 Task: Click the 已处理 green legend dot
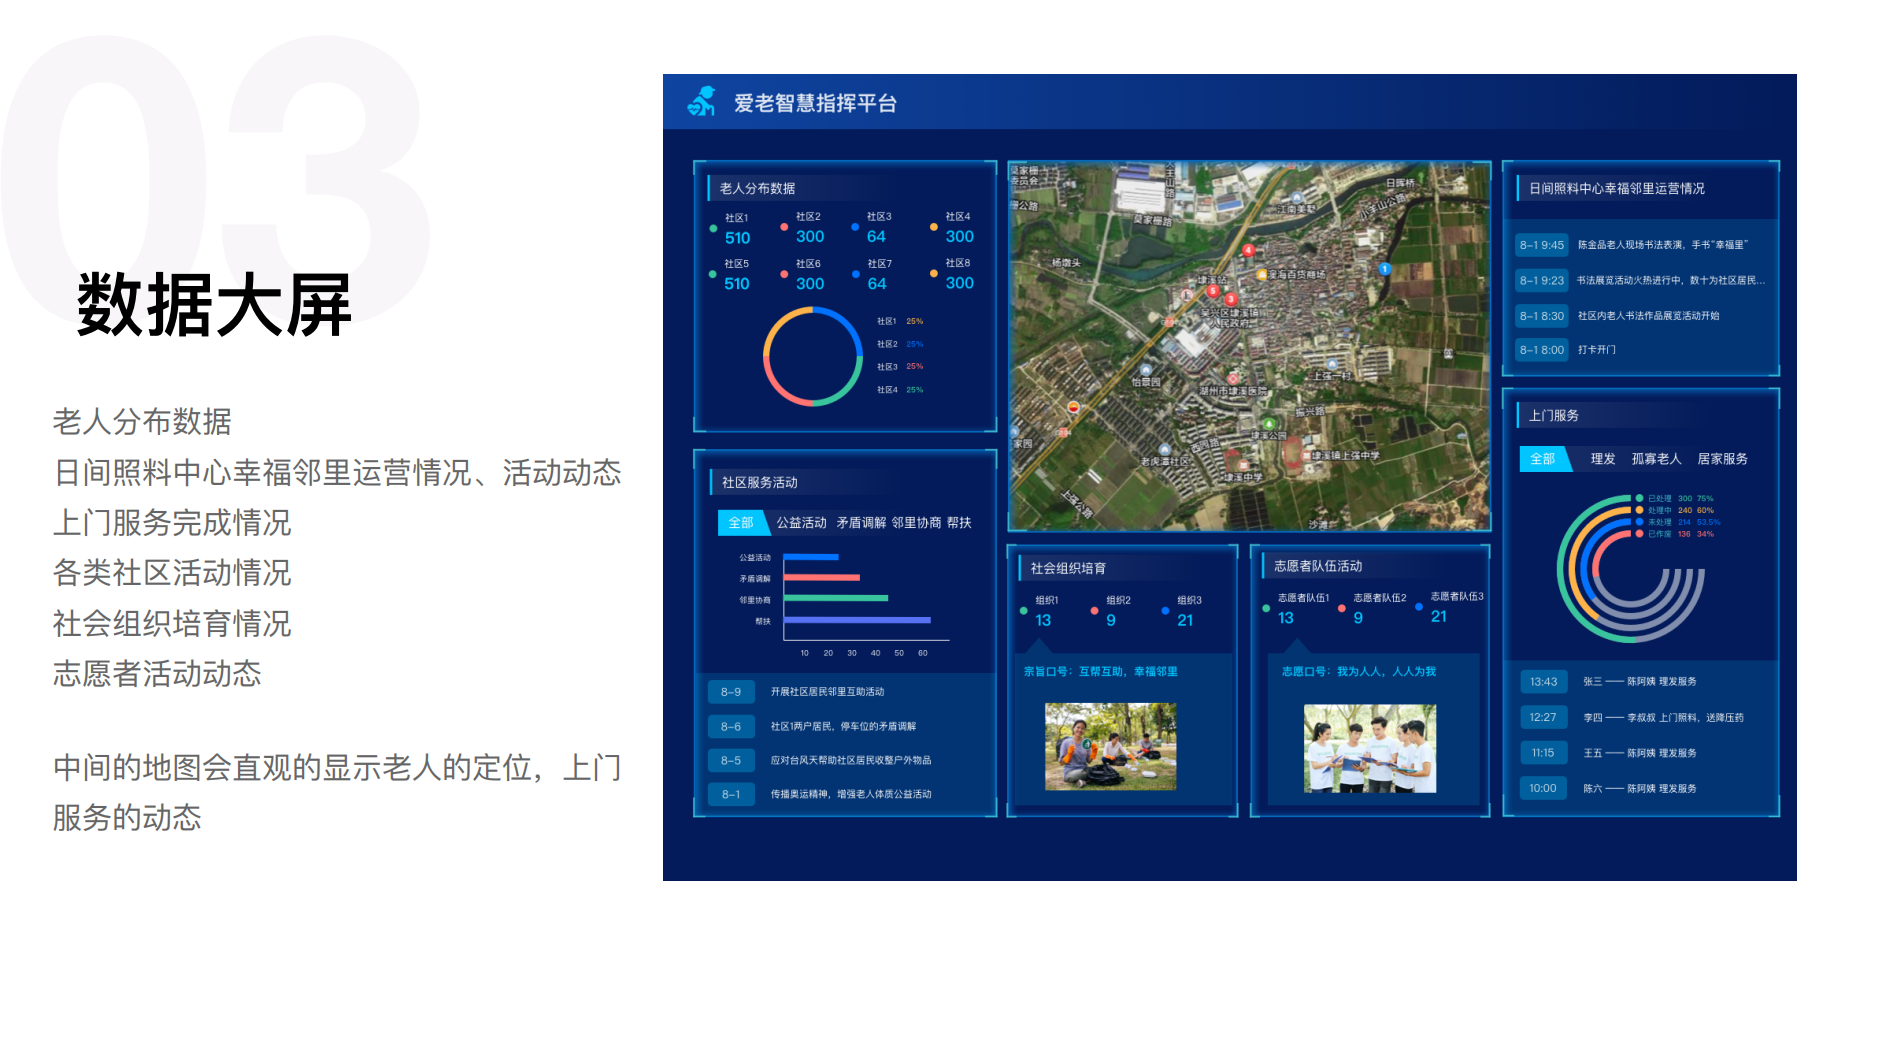click(1639, 498)
